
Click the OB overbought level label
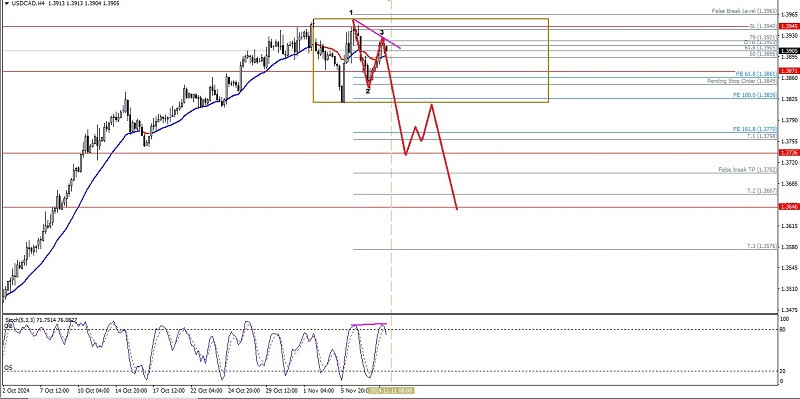8,325
